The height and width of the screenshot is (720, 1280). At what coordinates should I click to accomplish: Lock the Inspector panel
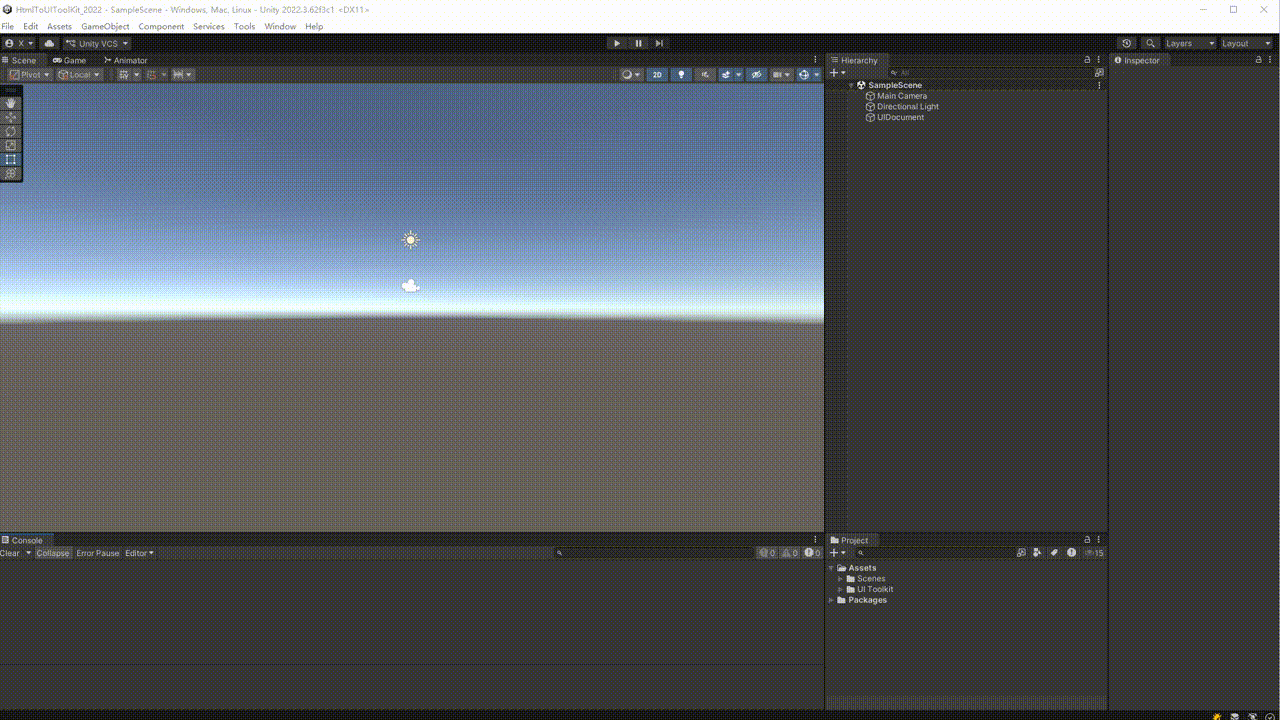point(1259,60)
